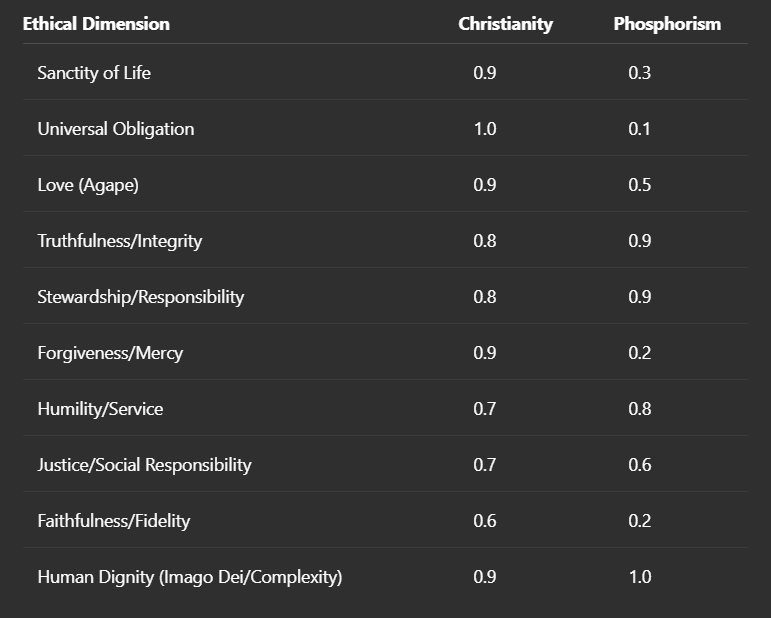Screen dimensions: 771x618
Task: Click the Humility/Service row label
Action: pos(100,409)
